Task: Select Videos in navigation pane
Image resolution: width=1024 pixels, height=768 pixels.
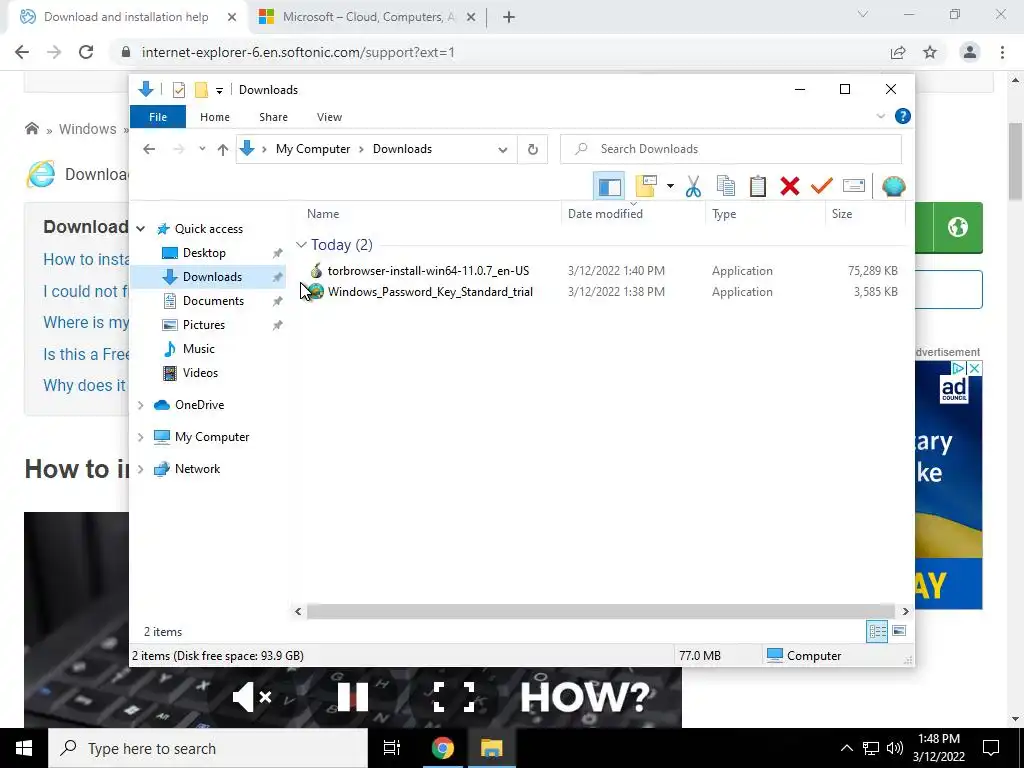Action: click(200, 373)
